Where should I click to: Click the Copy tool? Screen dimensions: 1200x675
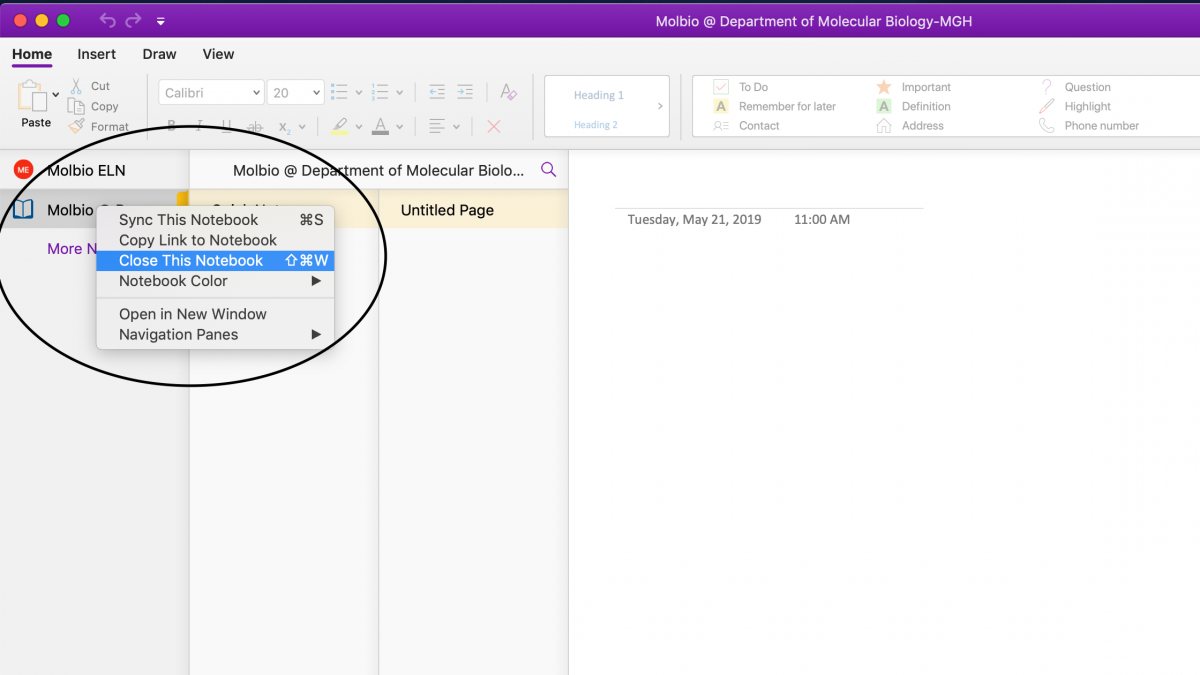(x=93, y=106)
